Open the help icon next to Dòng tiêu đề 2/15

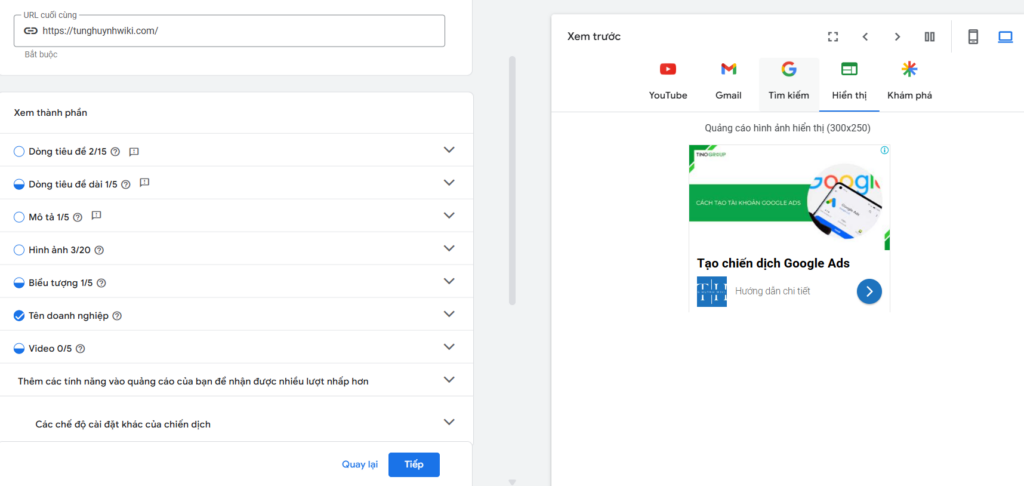pos(116,152)
